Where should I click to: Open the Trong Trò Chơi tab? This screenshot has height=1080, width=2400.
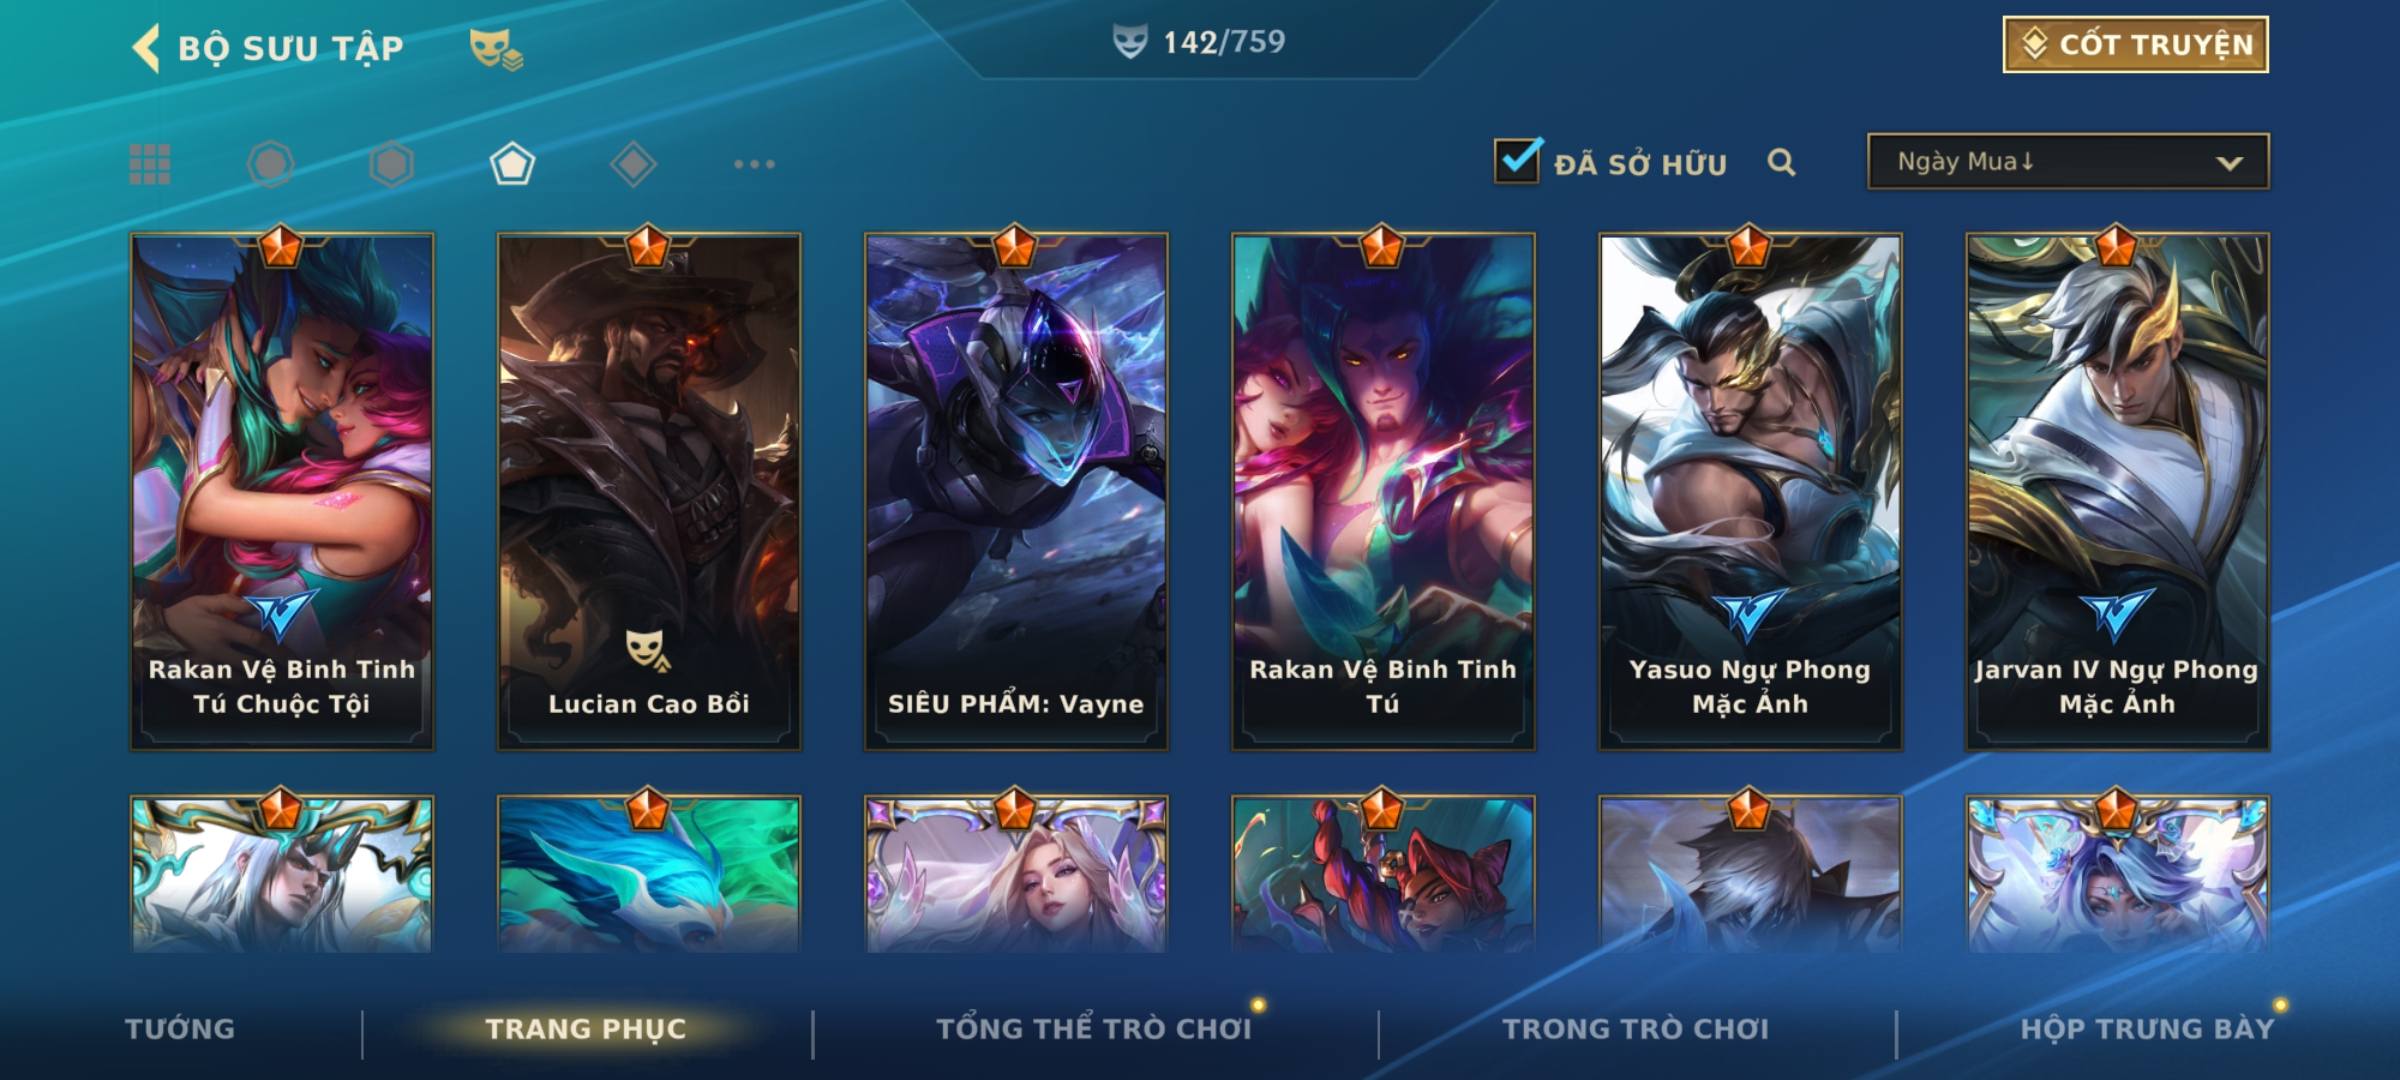1636,1029
